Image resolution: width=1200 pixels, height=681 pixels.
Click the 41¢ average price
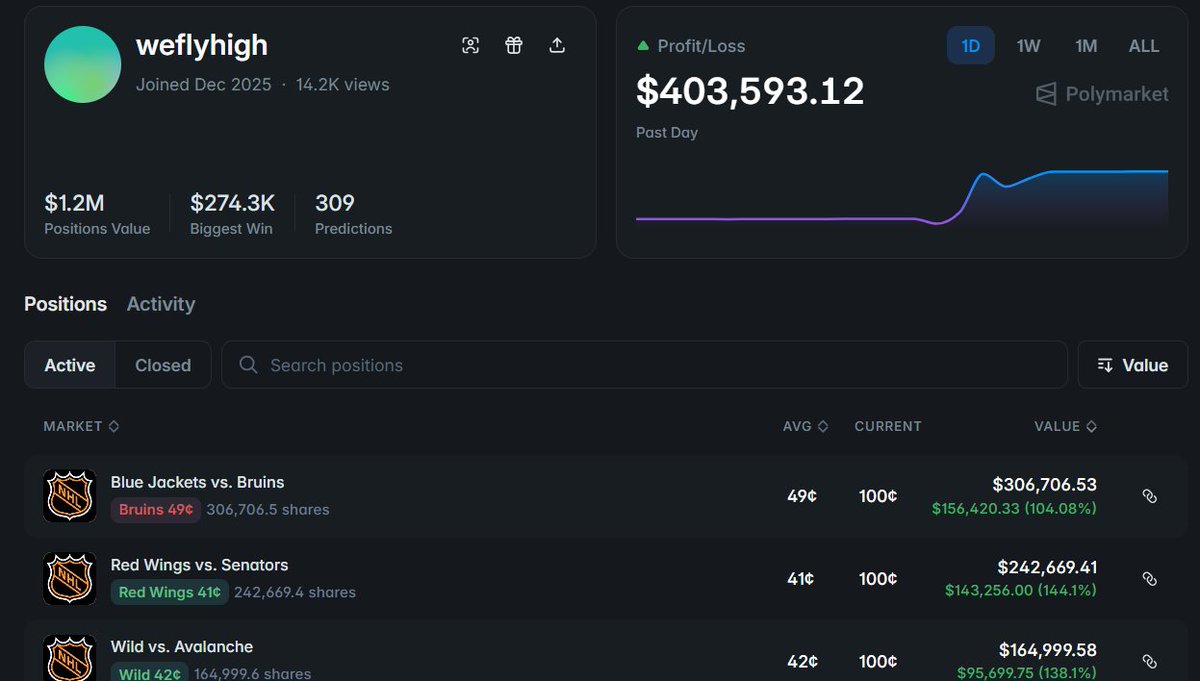click(x=801, y=579)
